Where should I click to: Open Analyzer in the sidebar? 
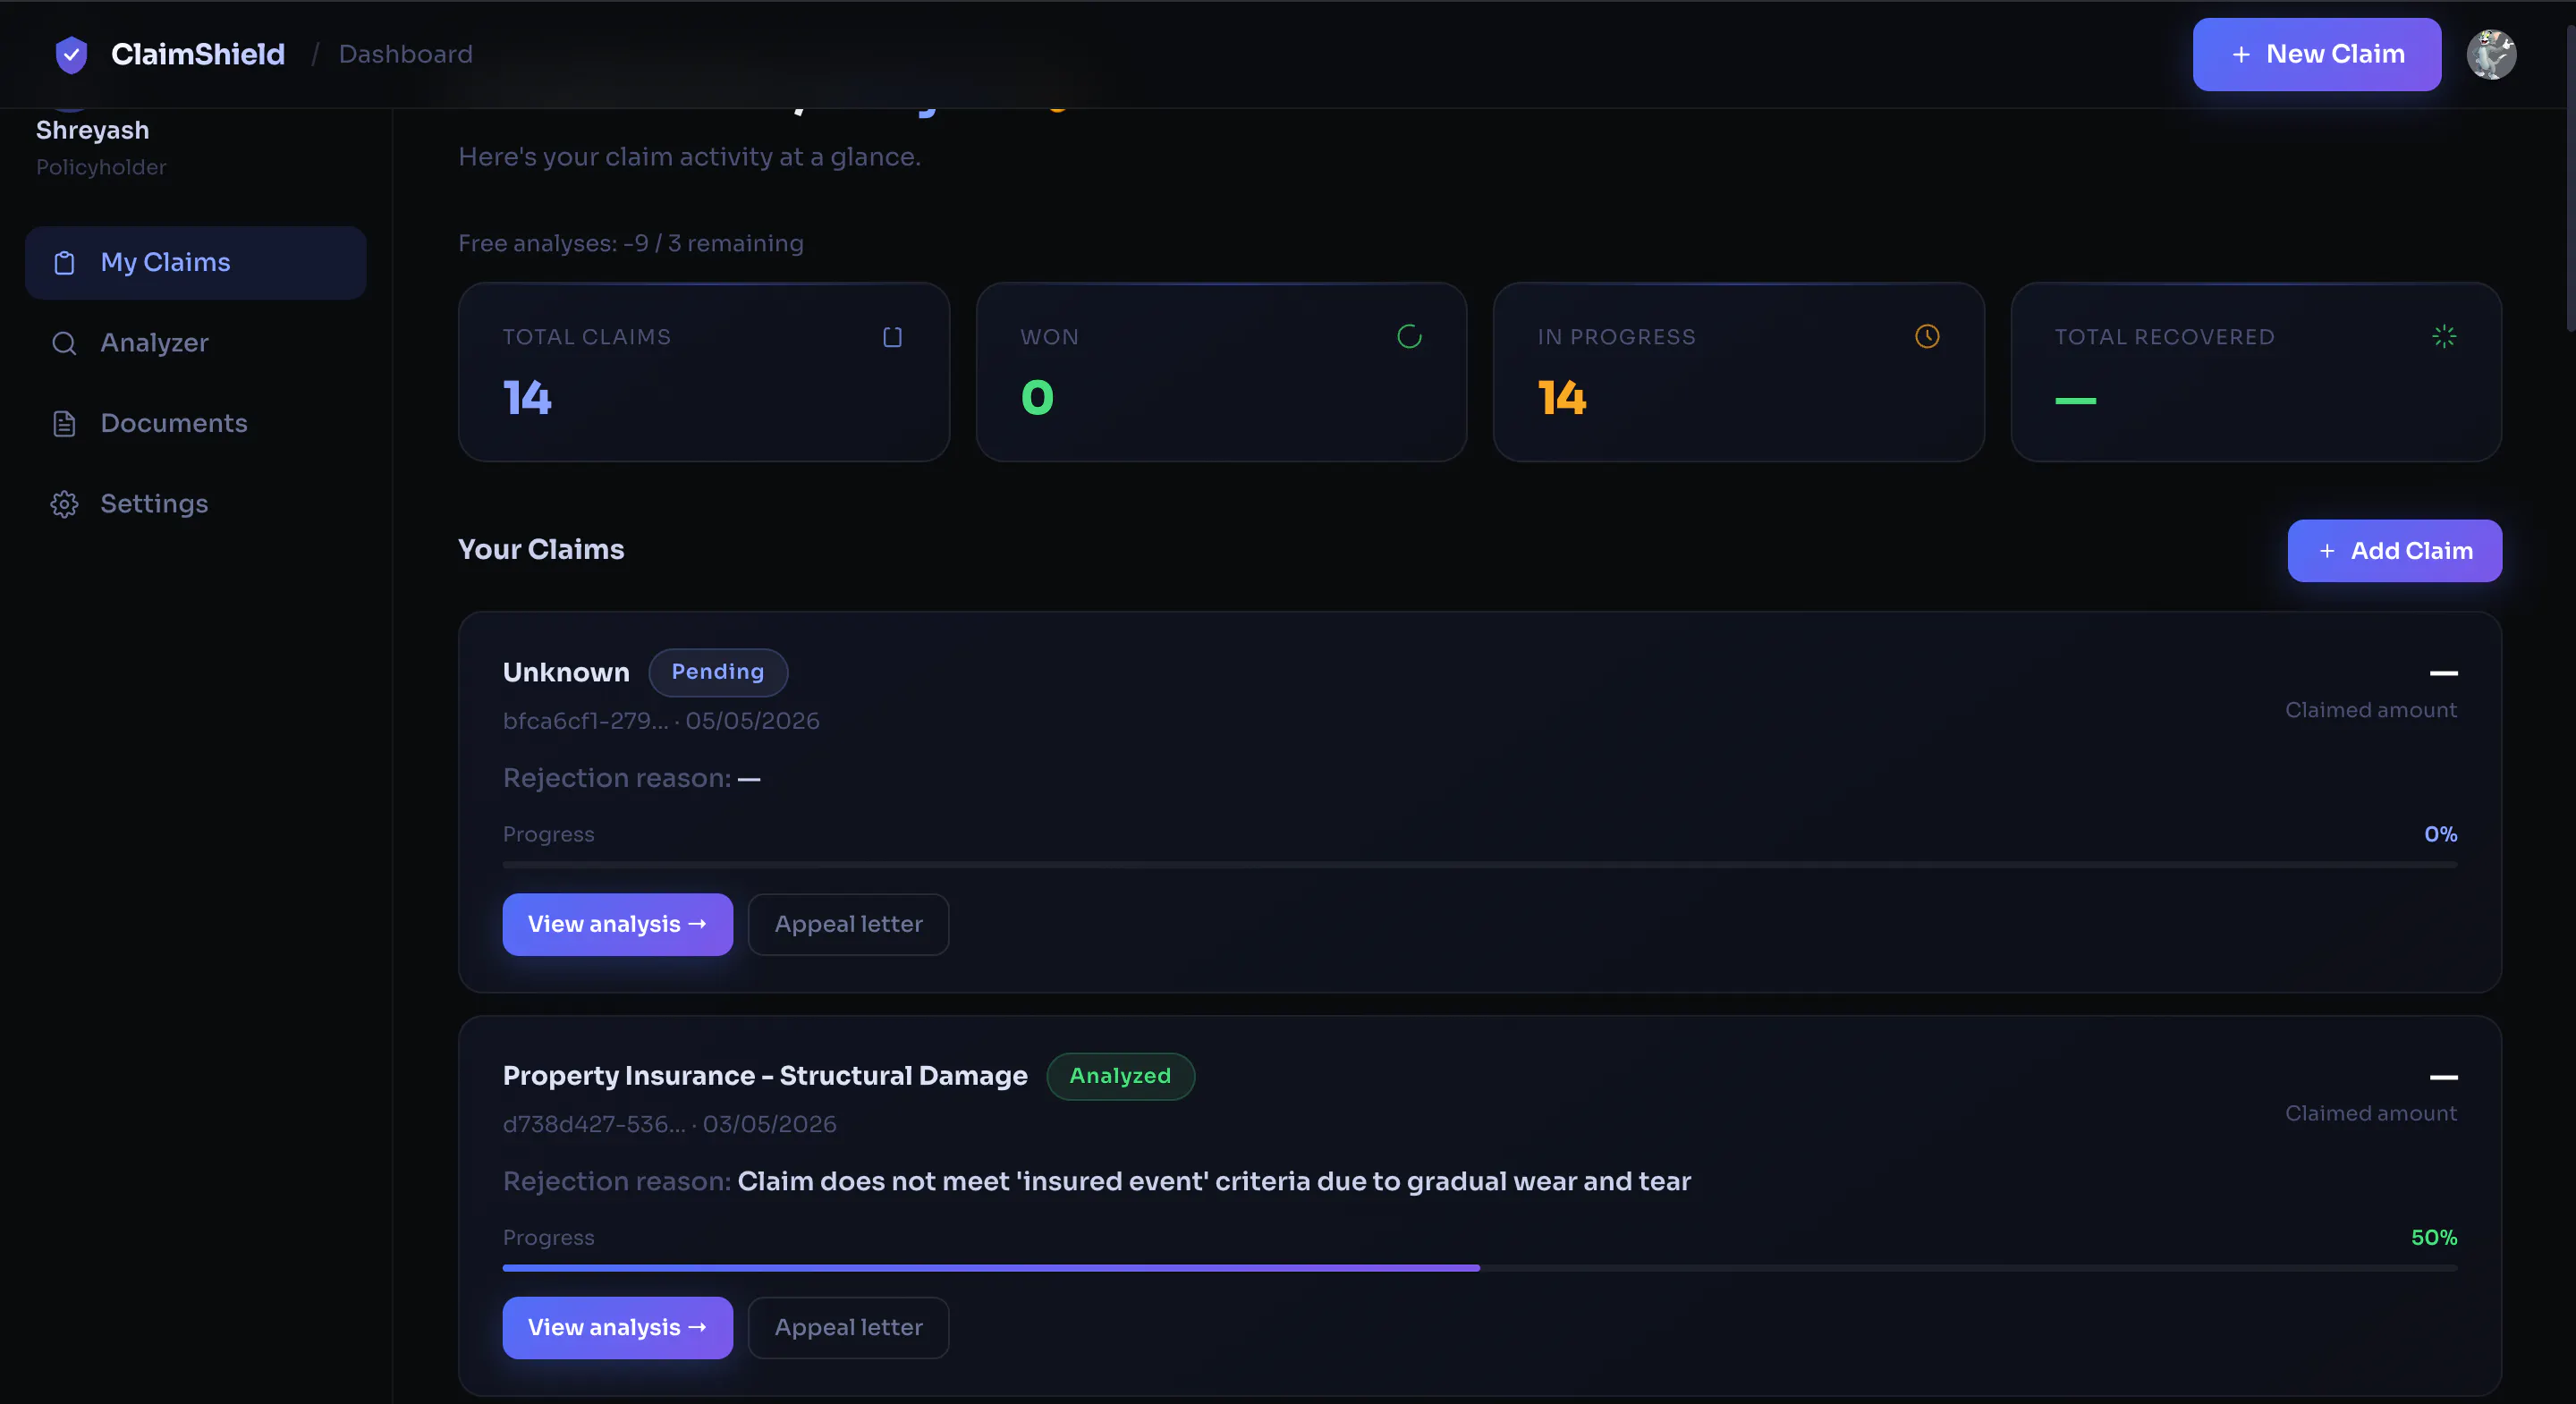[x=196, y=343]
